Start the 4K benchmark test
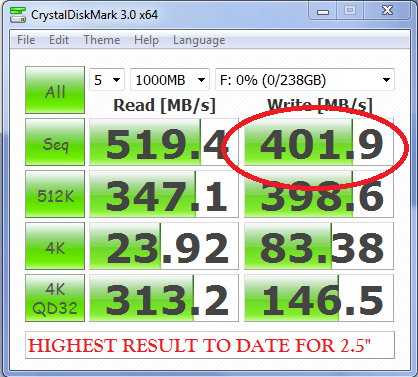 click(x=55, y=246)
